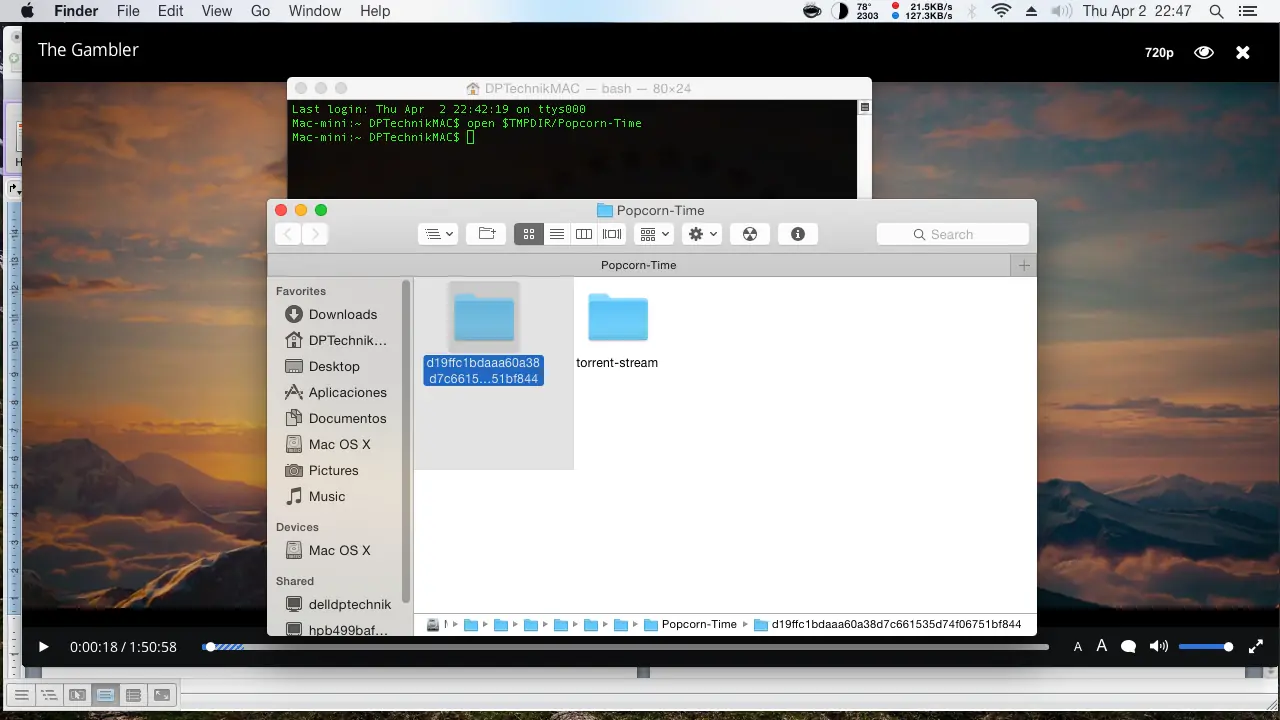The height and width of the screenshot is (720, 1280).
Task: Open Downloads in the Finder sidebar
Action: [x=342, y=314]
